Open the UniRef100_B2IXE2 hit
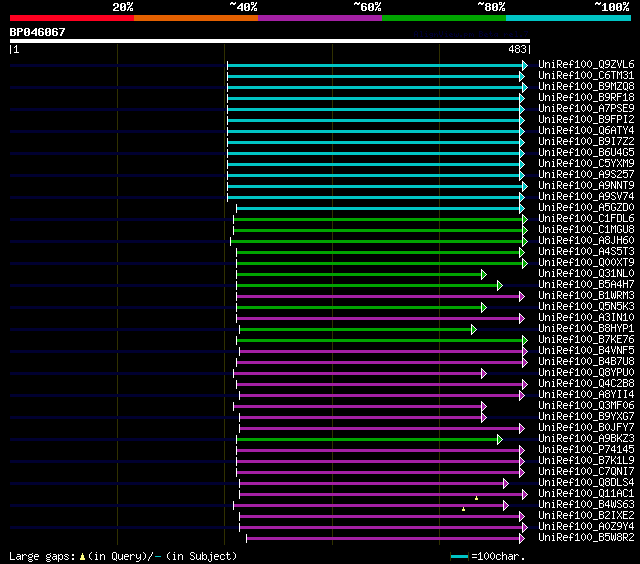The height and width of the screenshot is (564, 640). 586,516
